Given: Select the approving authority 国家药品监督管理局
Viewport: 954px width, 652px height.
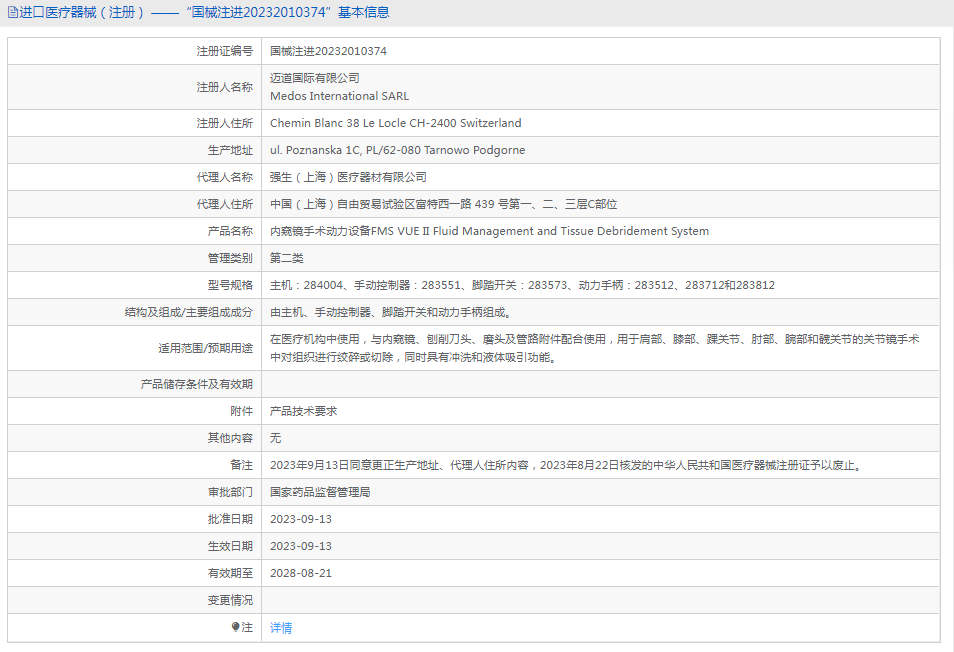Looking at the screenshot, I should click(320, 492).
